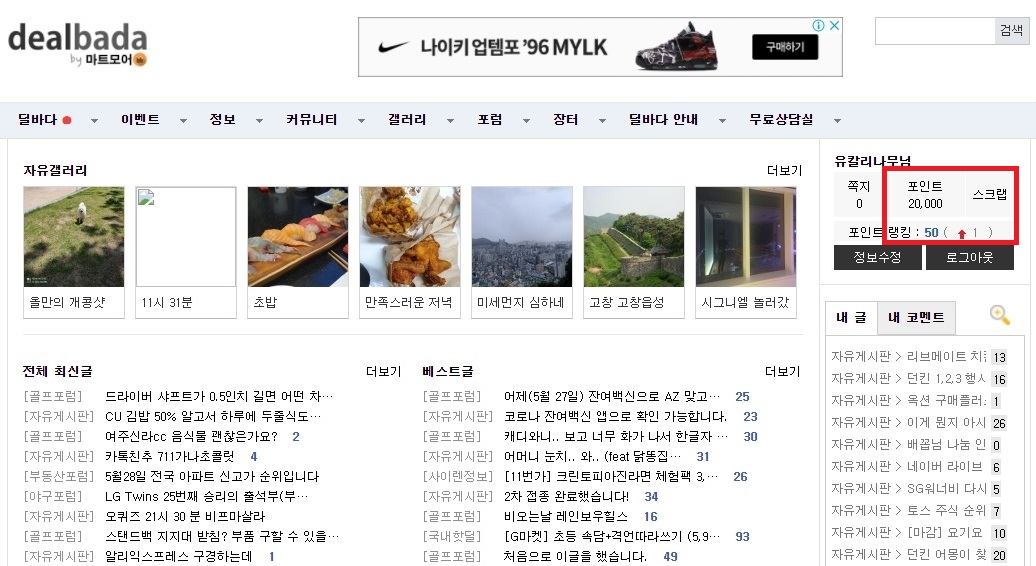
Task: Open the 초밥 sushi gallery thumbnail
Action: 298,237
